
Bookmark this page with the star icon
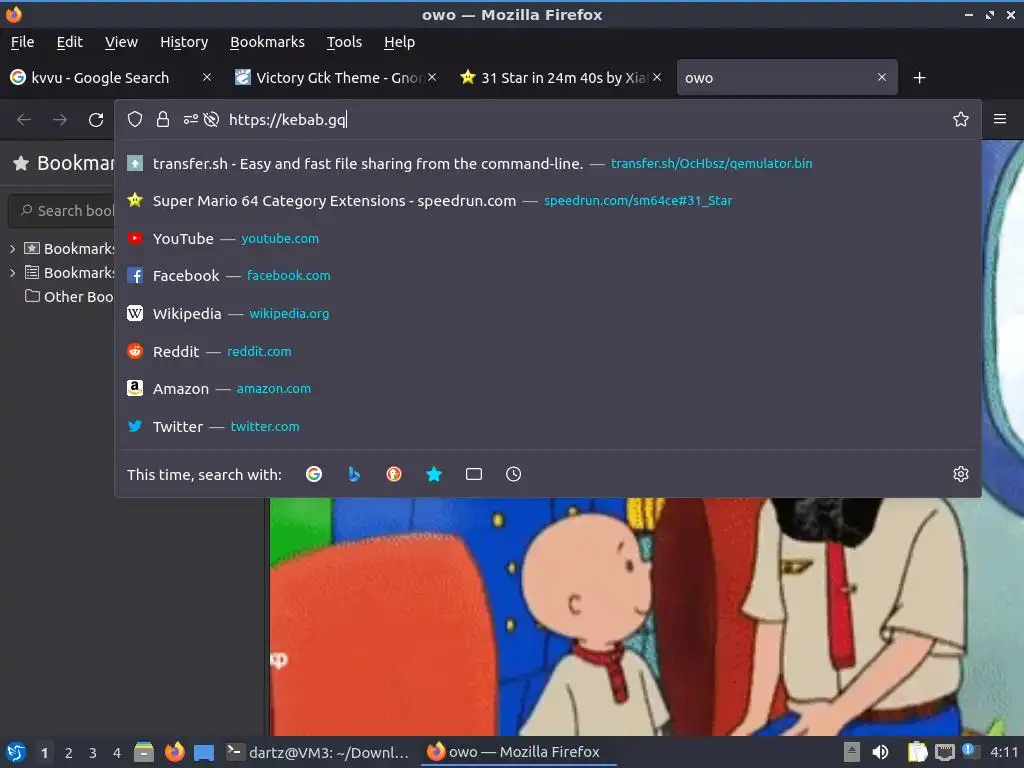[x=960, y=119]
